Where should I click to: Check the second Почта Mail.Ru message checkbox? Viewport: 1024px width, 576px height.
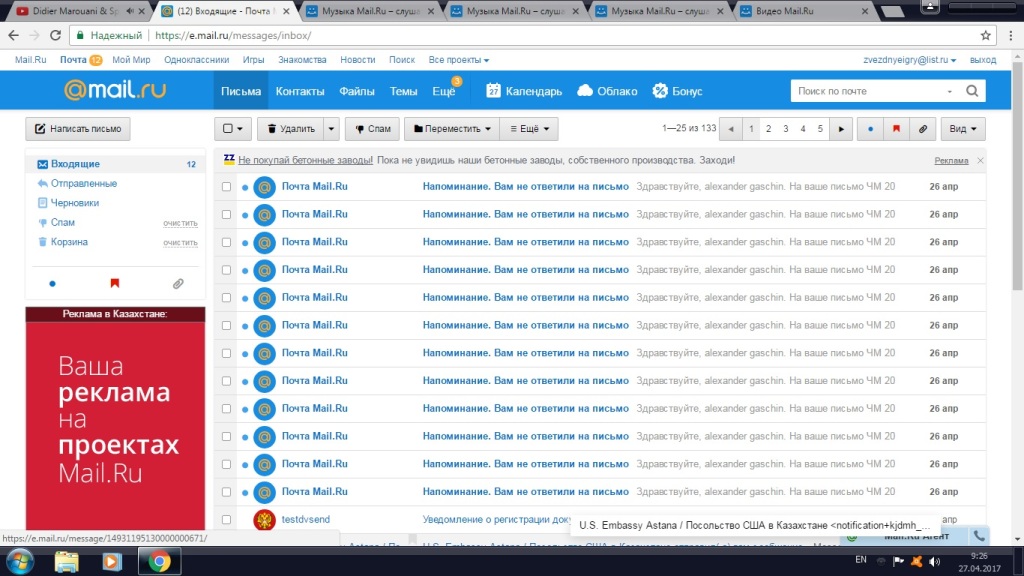[x=226, y=214]
